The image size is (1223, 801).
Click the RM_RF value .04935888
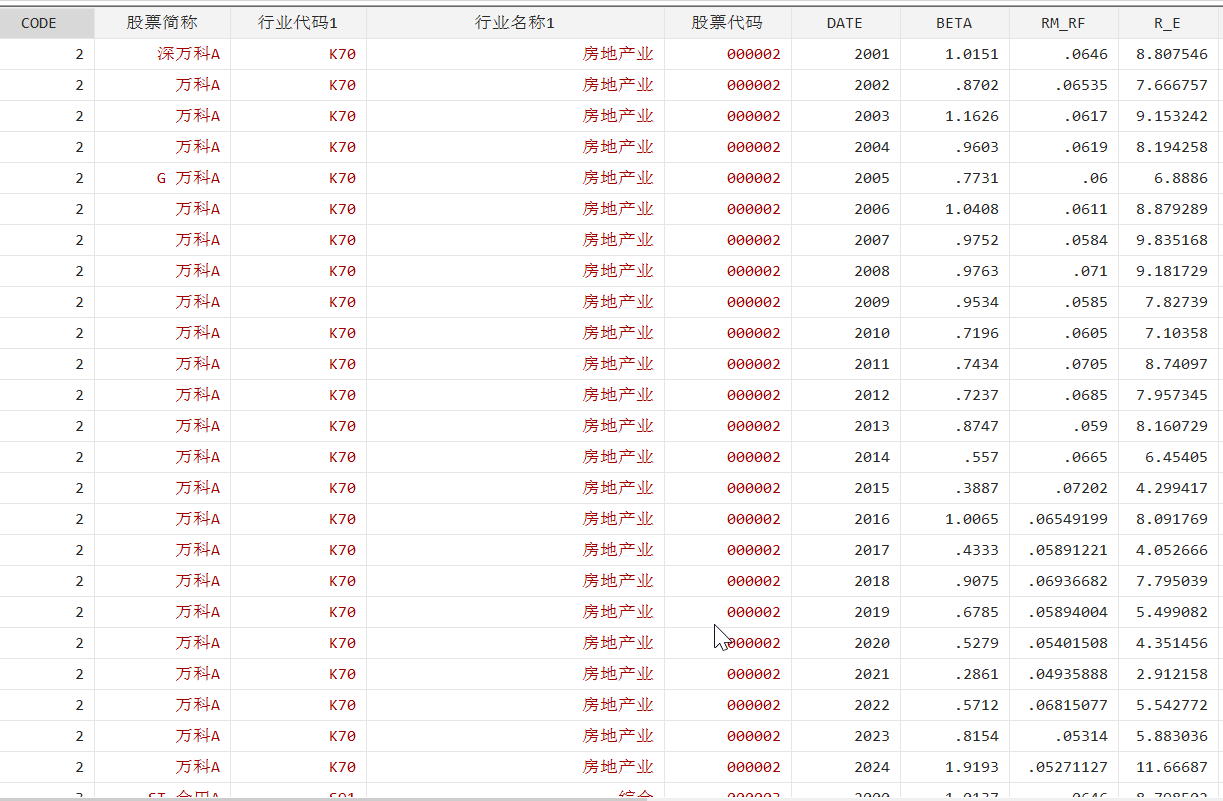1063,674
